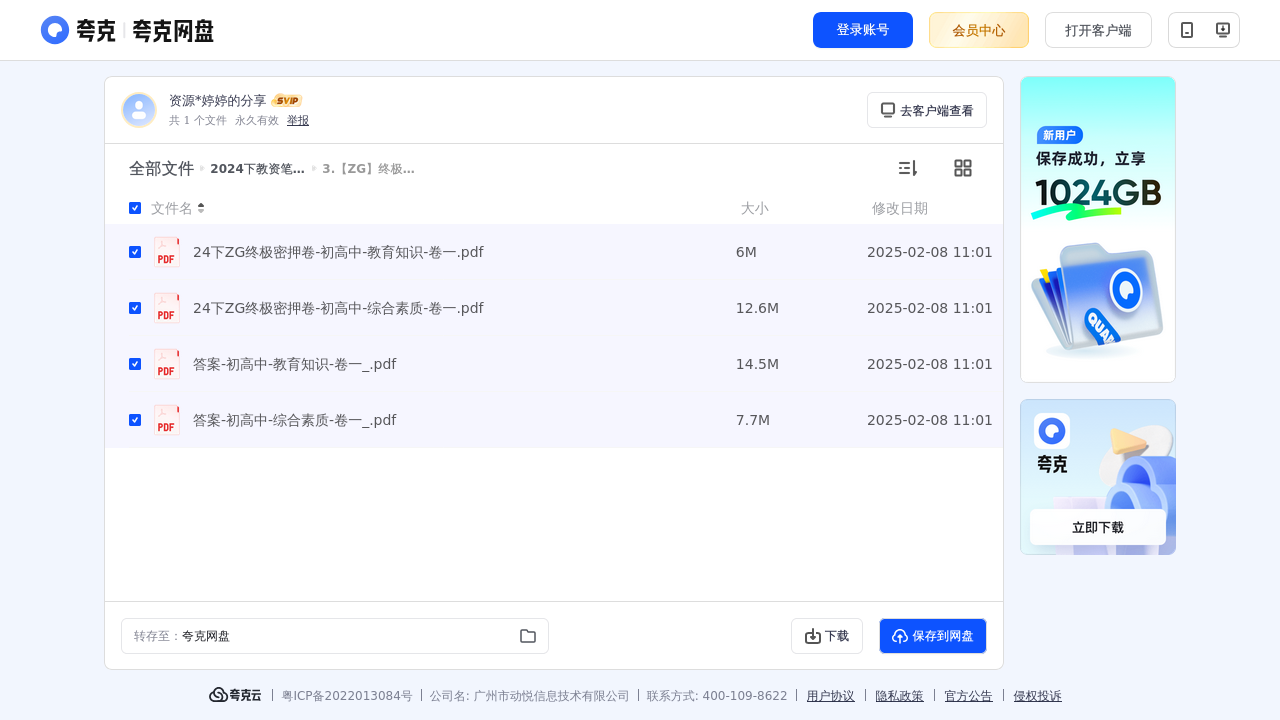Click the 下载 button

click(827, 636)
